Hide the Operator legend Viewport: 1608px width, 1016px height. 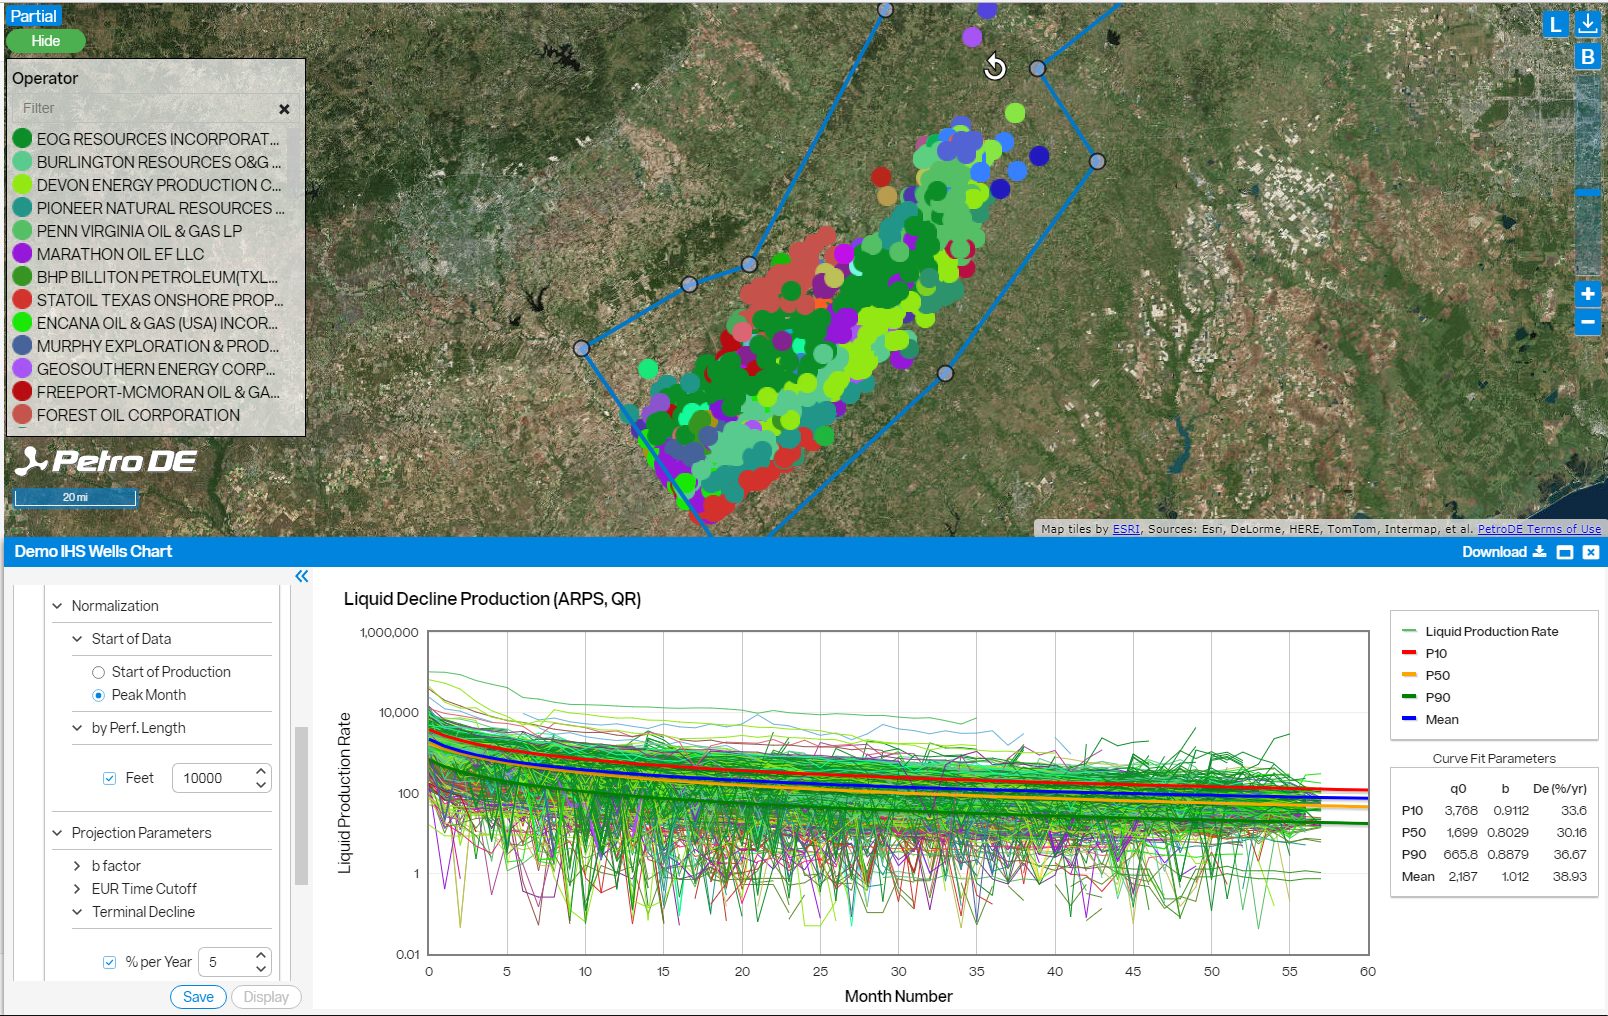tap(46, 41)
